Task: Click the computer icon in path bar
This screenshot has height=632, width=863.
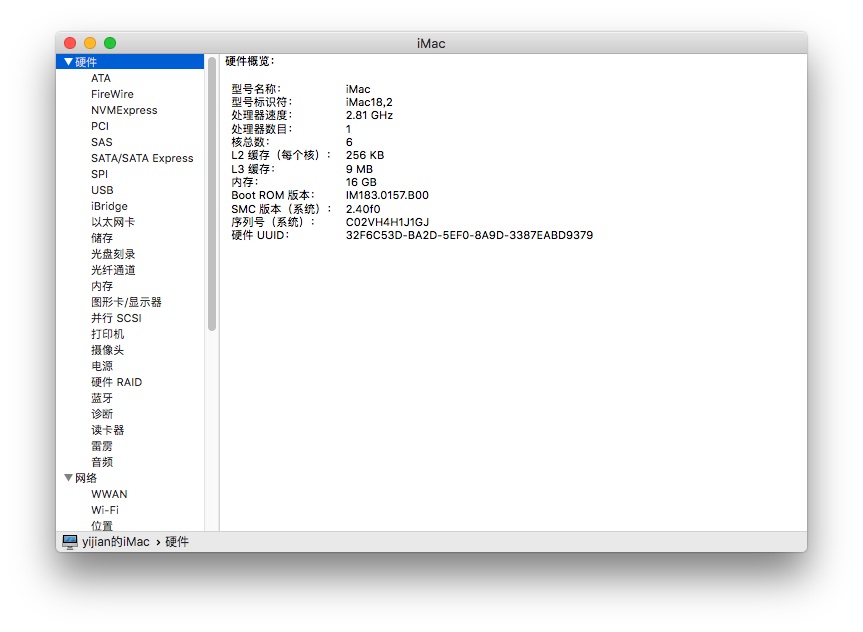Action: point(70,542)
